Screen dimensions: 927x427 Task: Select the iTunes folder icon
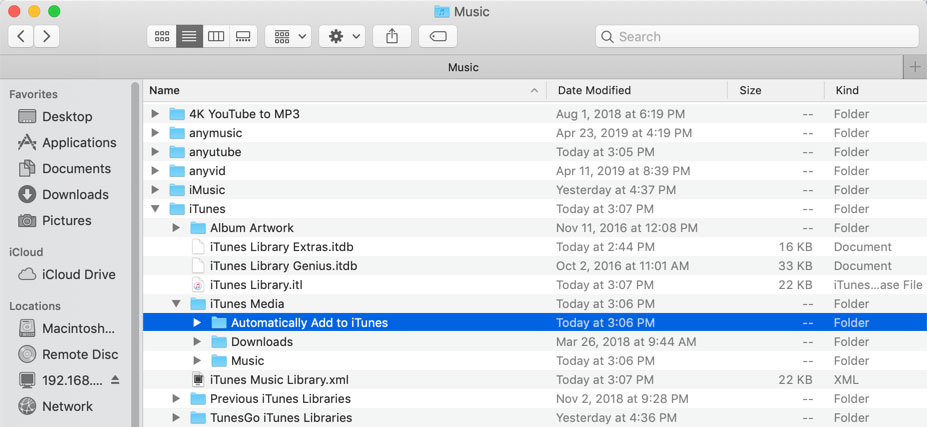(177, 209)
